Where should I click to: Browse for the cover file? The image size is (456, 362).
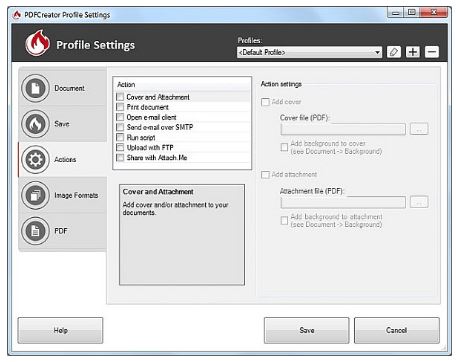click(x=419, y=129)
